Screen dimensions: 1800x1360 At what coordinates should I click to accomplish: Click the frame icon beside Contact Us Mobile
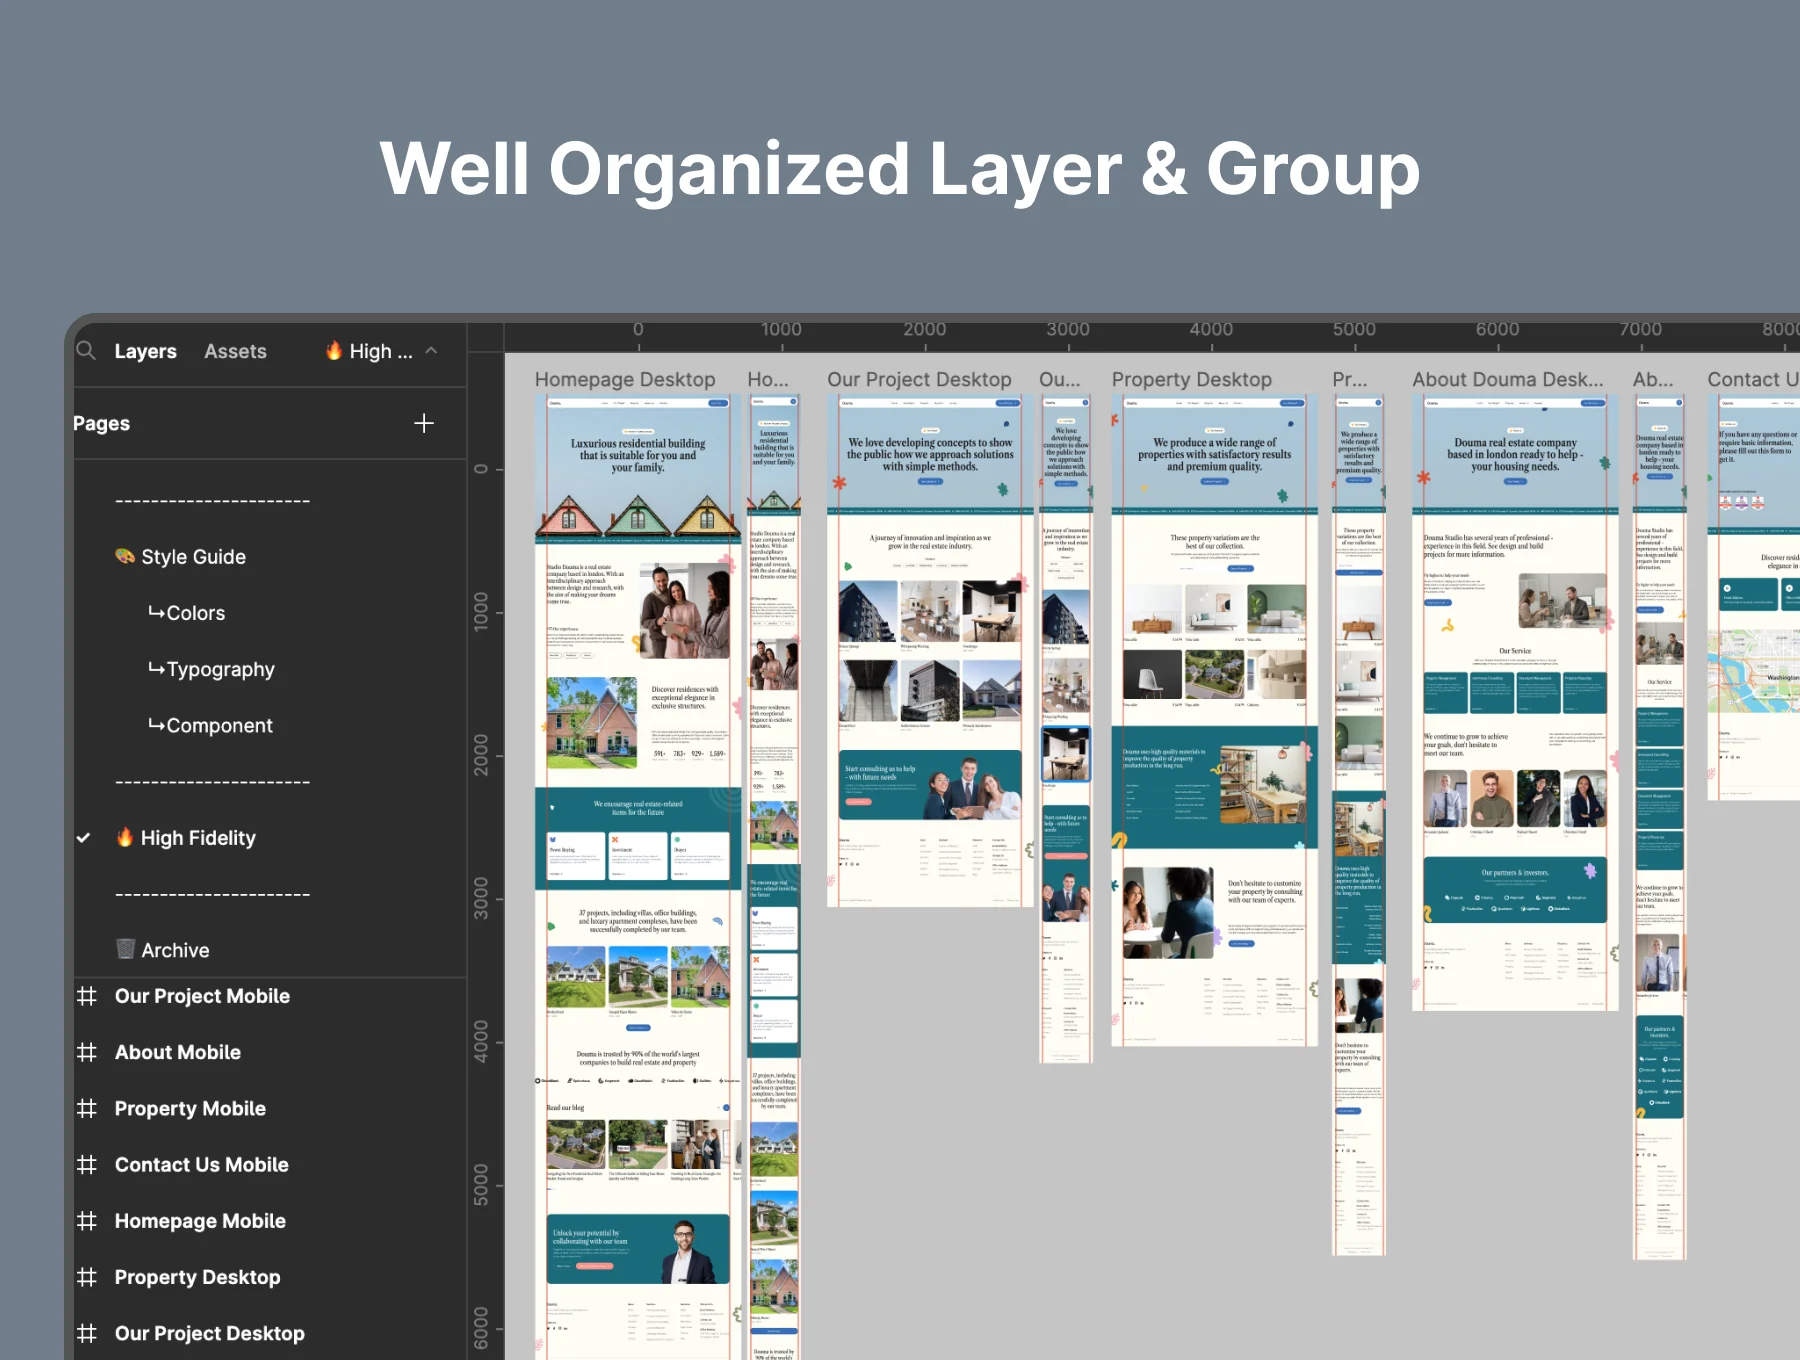pos(87,1164)
